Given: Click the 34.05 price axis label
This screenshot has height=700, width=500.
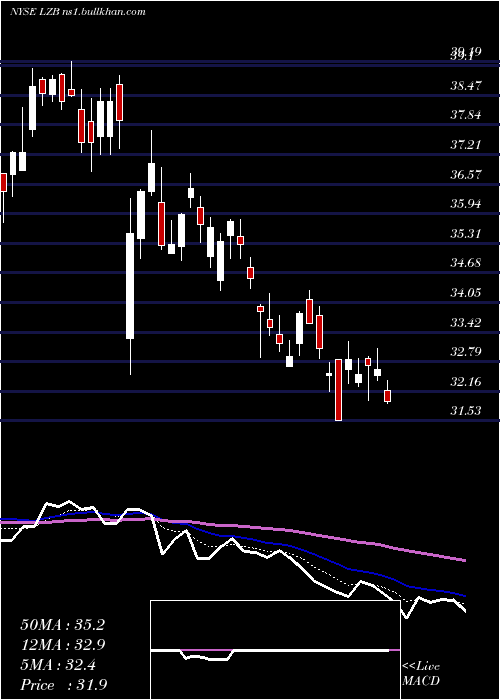Looking at the screenshot, I should pyautogui.click(x=466, y=292).
